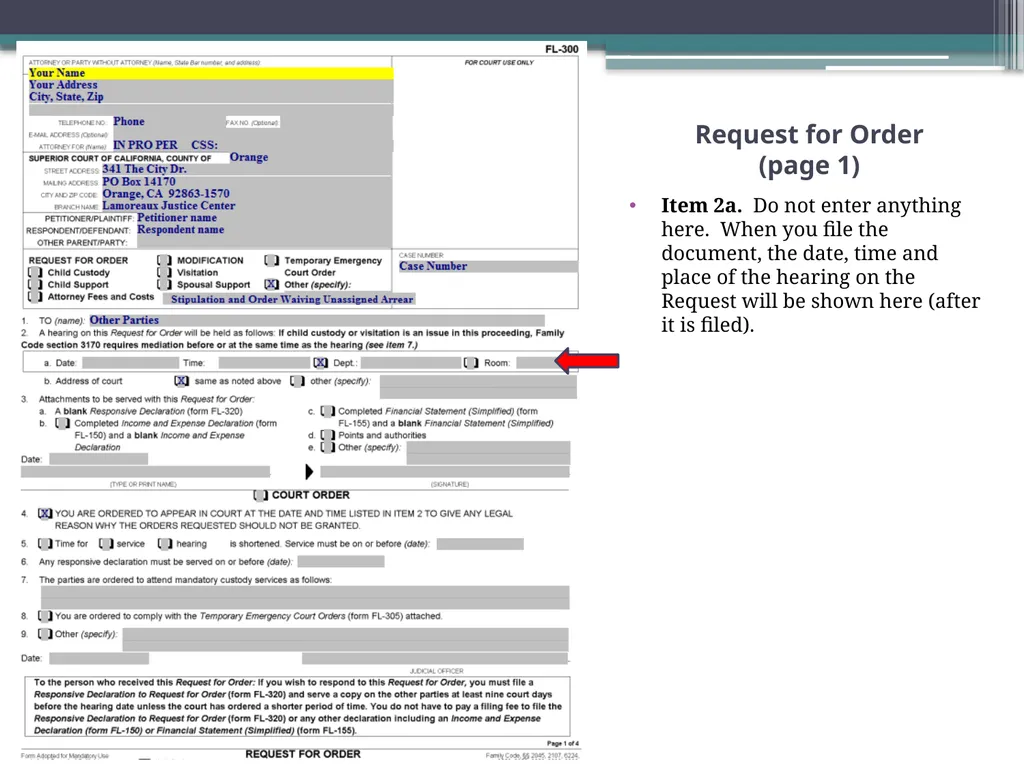Click the hearing Date field in item 2a
The height and width of the screenshot is (768, 1024).
click(130, 362)
